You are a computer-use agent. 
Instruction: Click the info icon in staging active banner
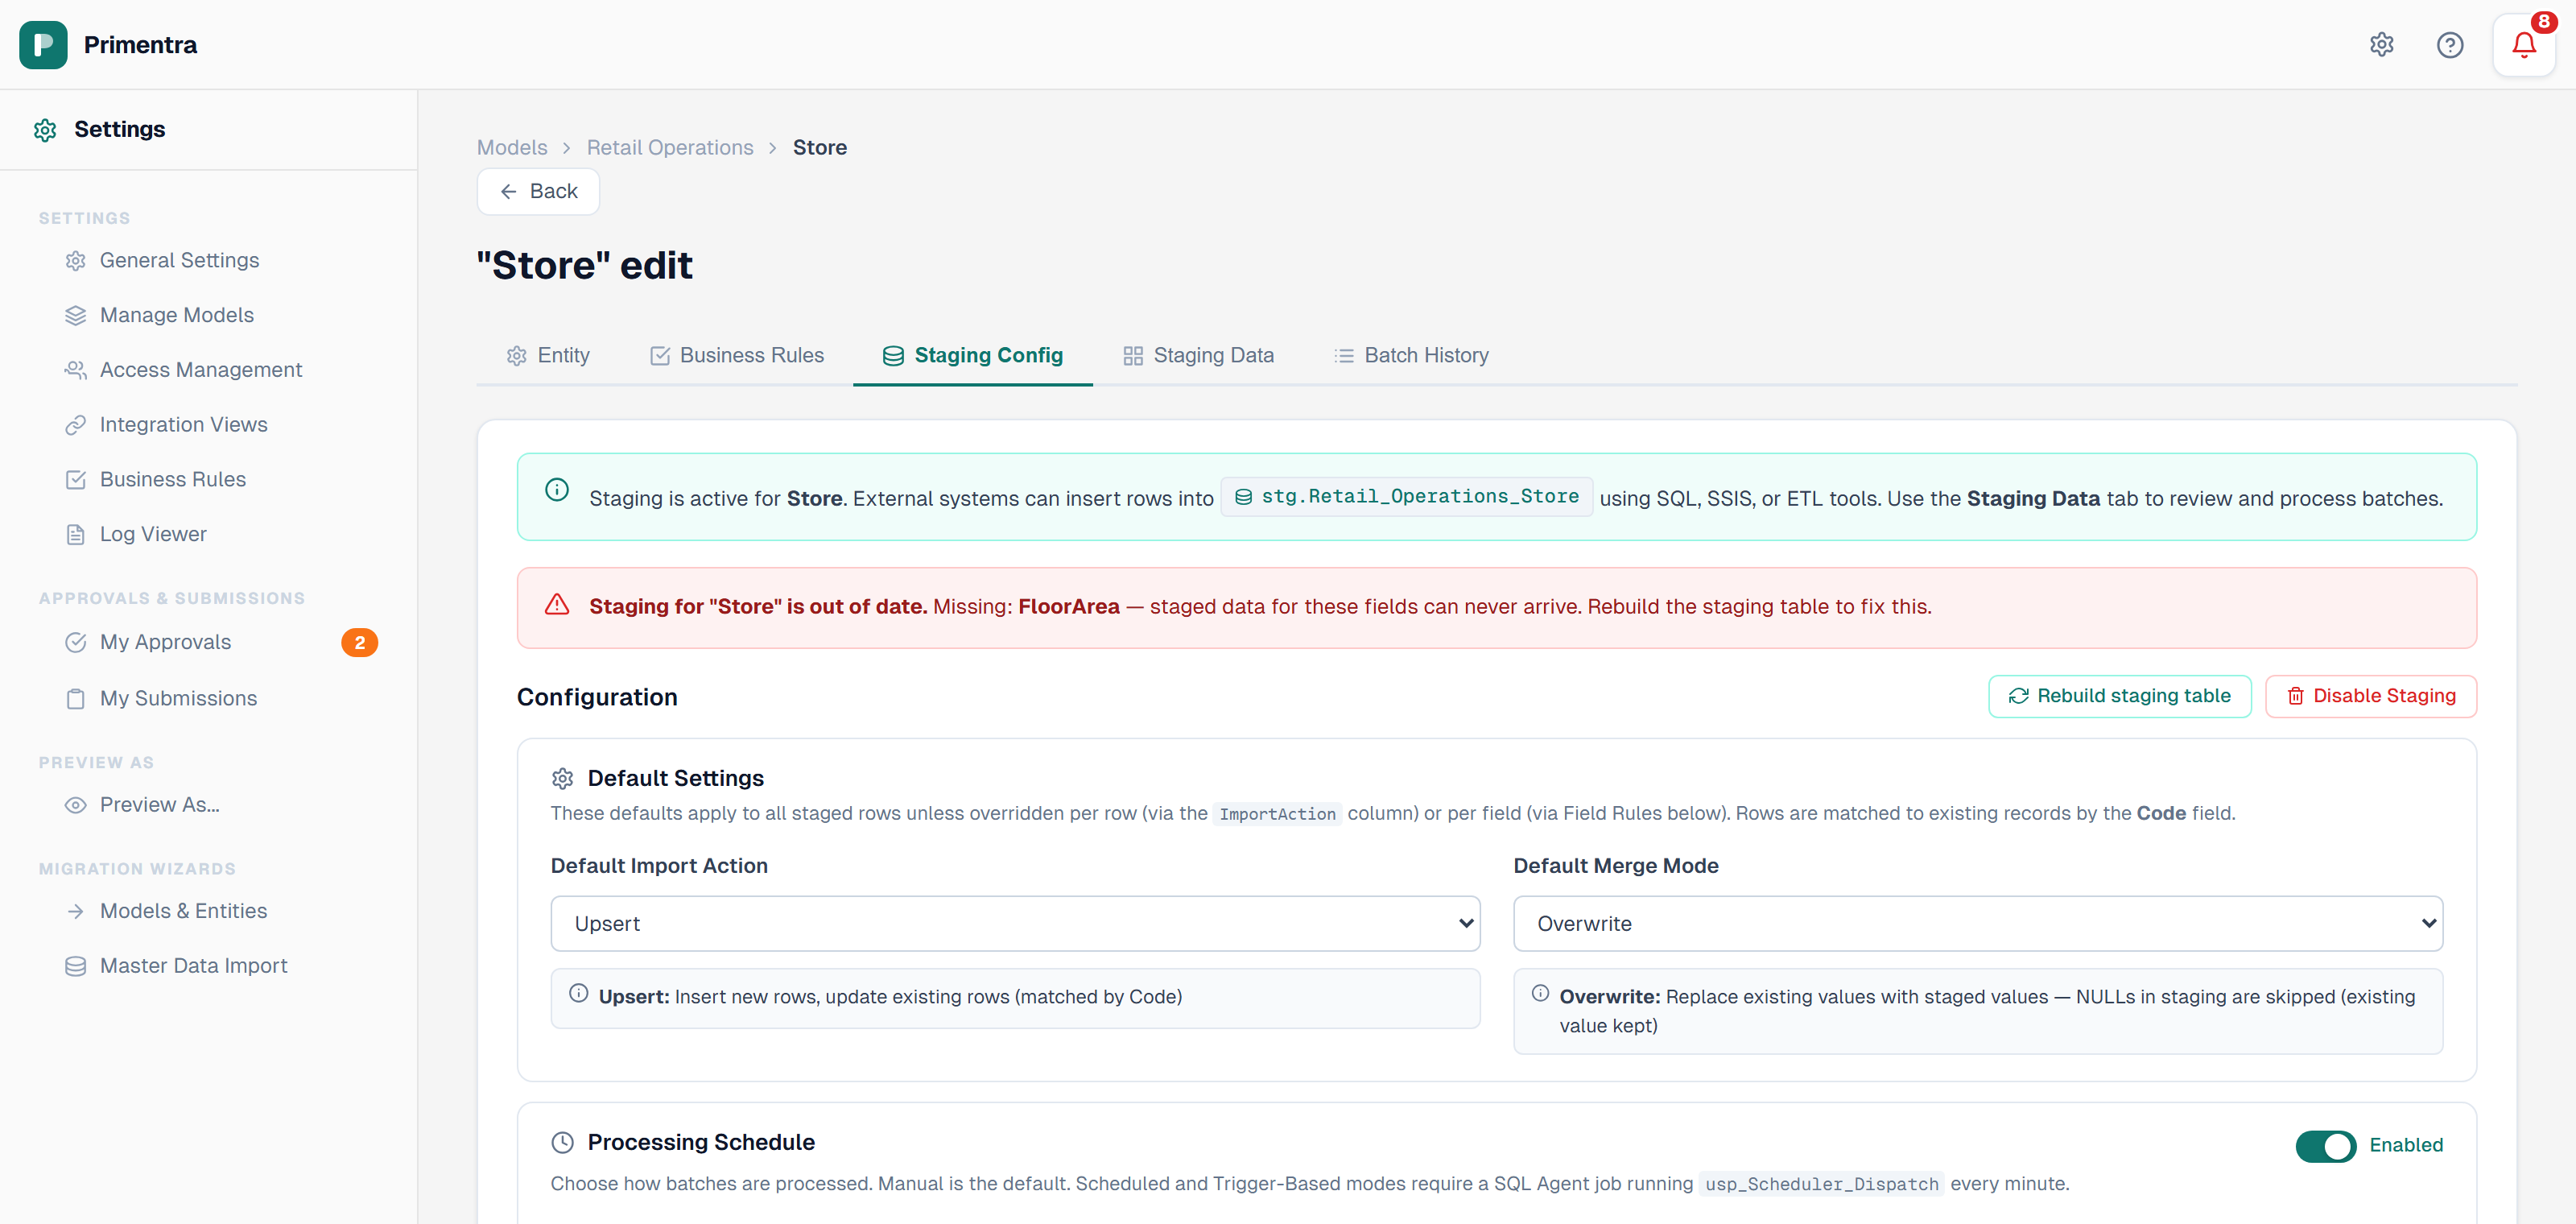coord(557,490)
